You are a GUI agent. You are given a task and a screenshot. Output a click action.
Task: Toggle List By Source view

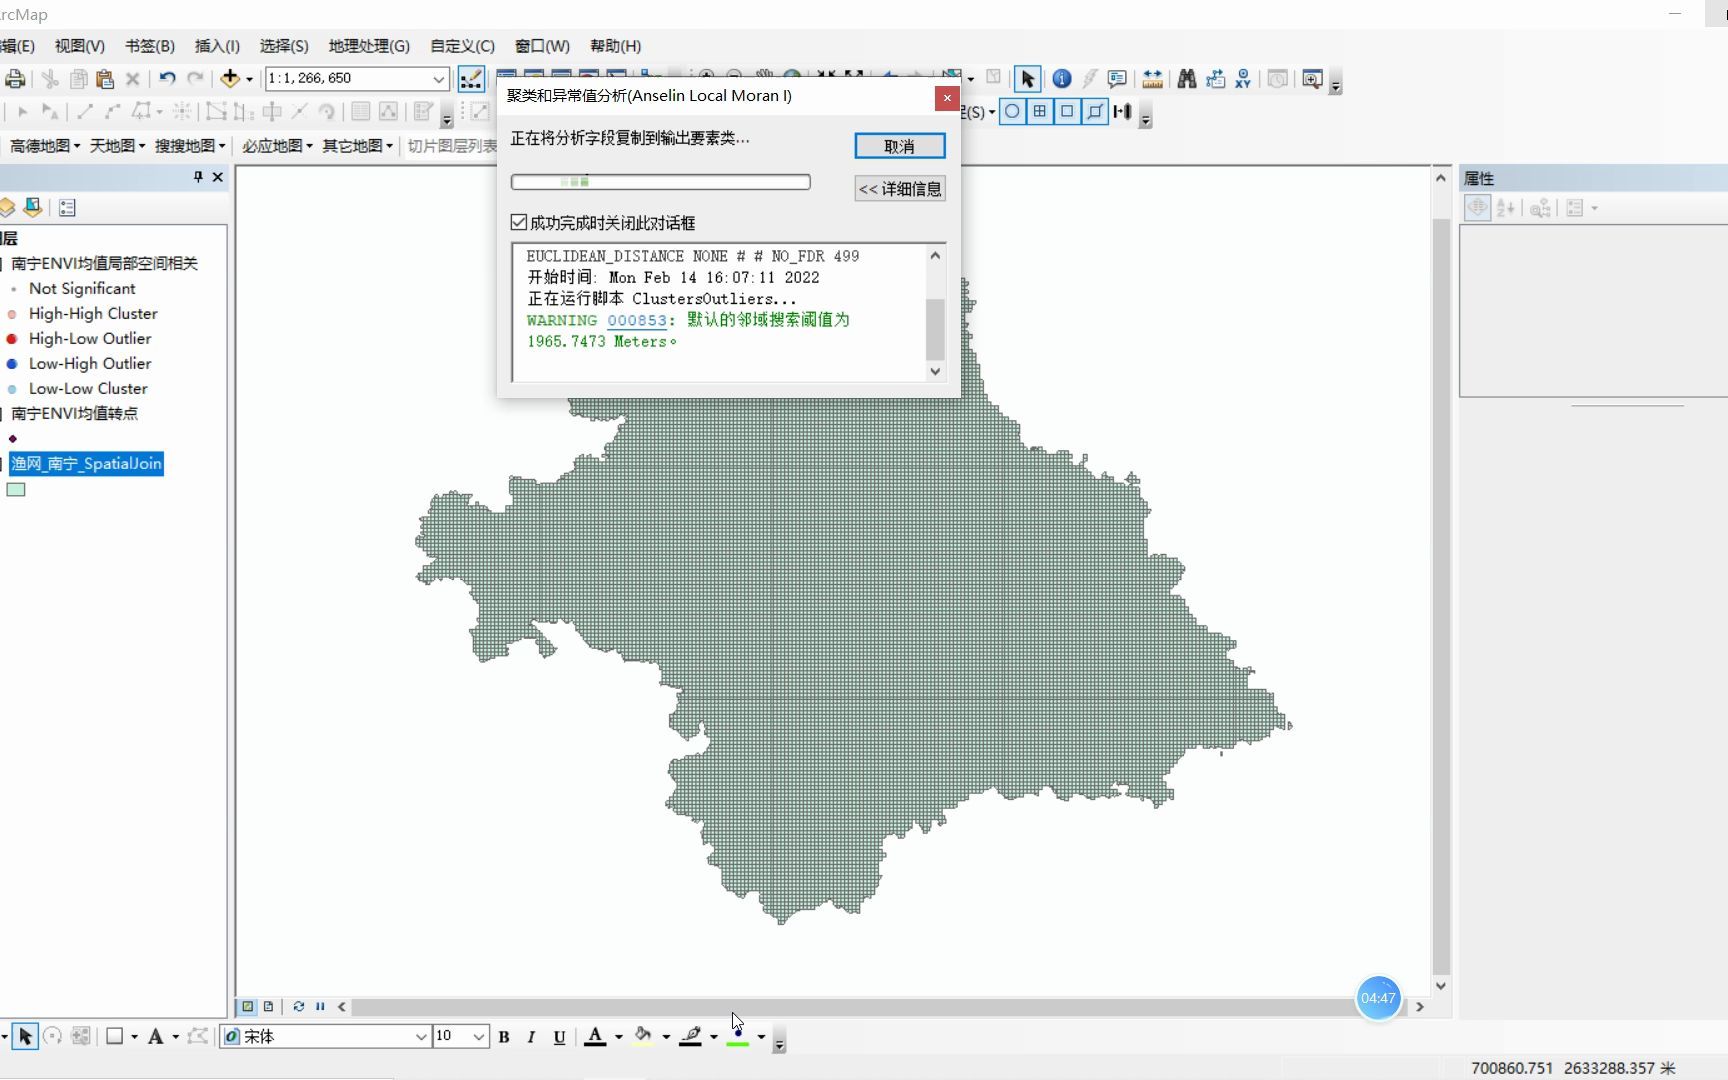[x=32, y=207]
